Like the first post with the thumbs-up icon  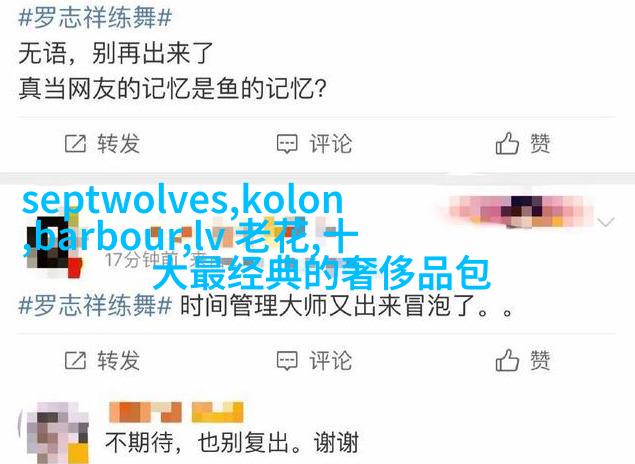pyautogui.click(x=507, y=143)
